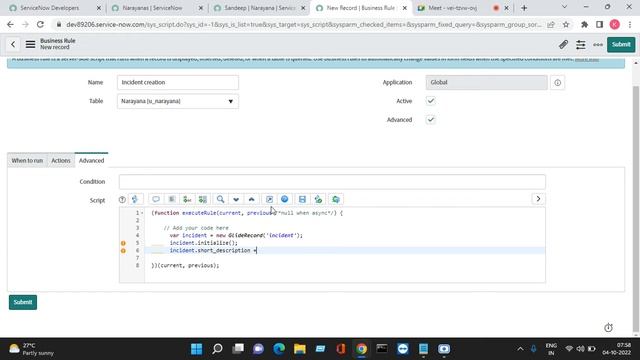Click response time clock icon
640x360 pixels.
point(608,327)
